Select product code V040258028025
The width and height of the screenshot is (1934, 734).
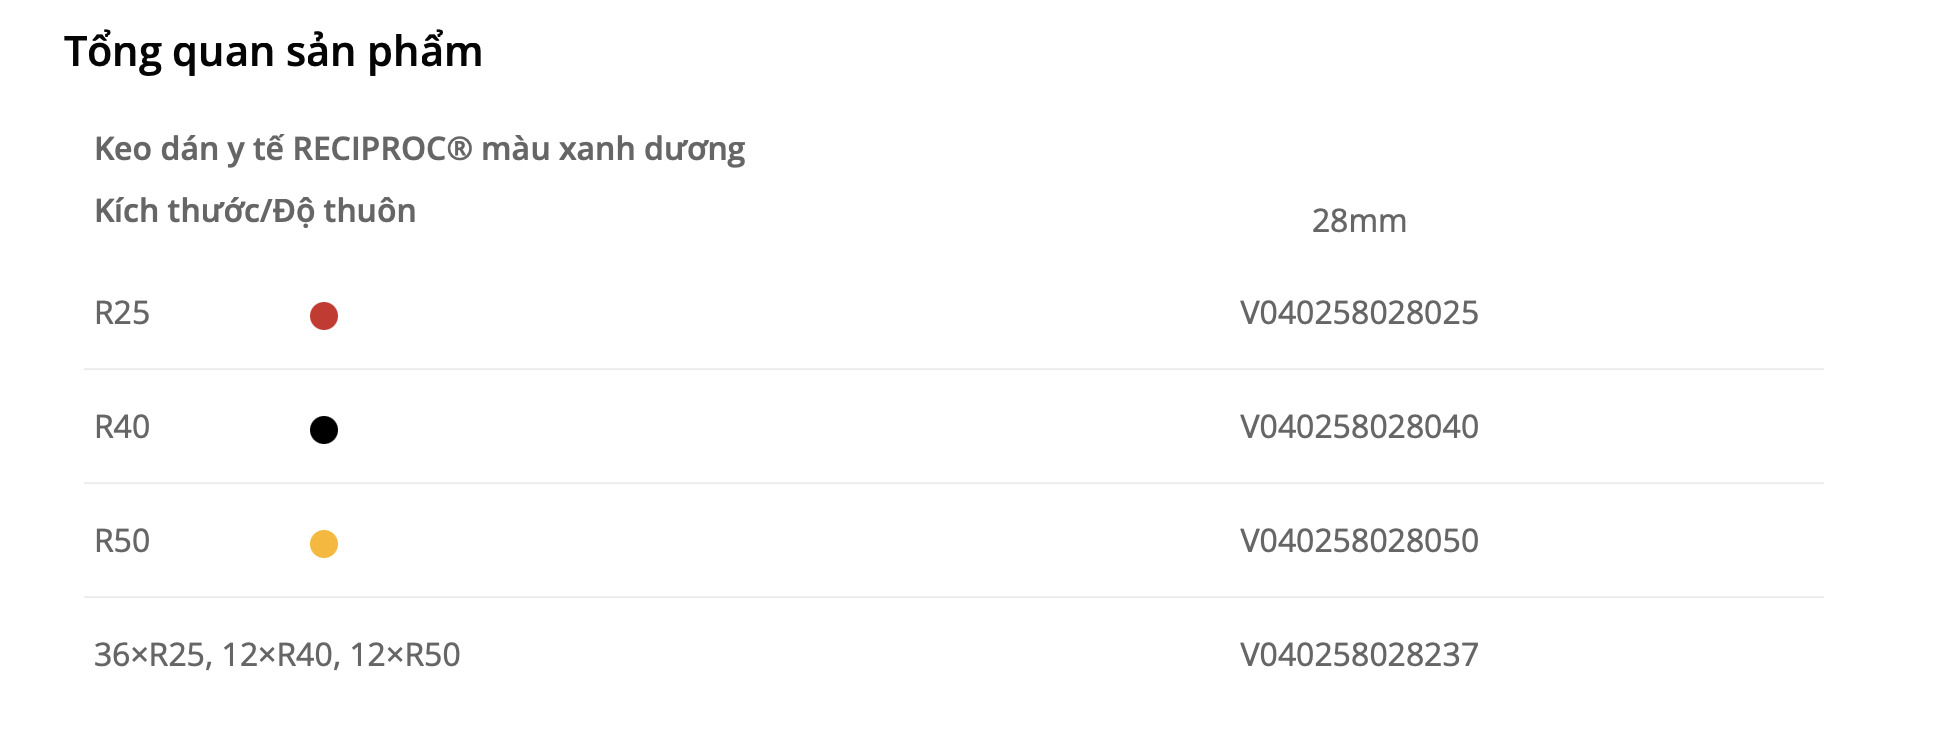coord(1358,313)
